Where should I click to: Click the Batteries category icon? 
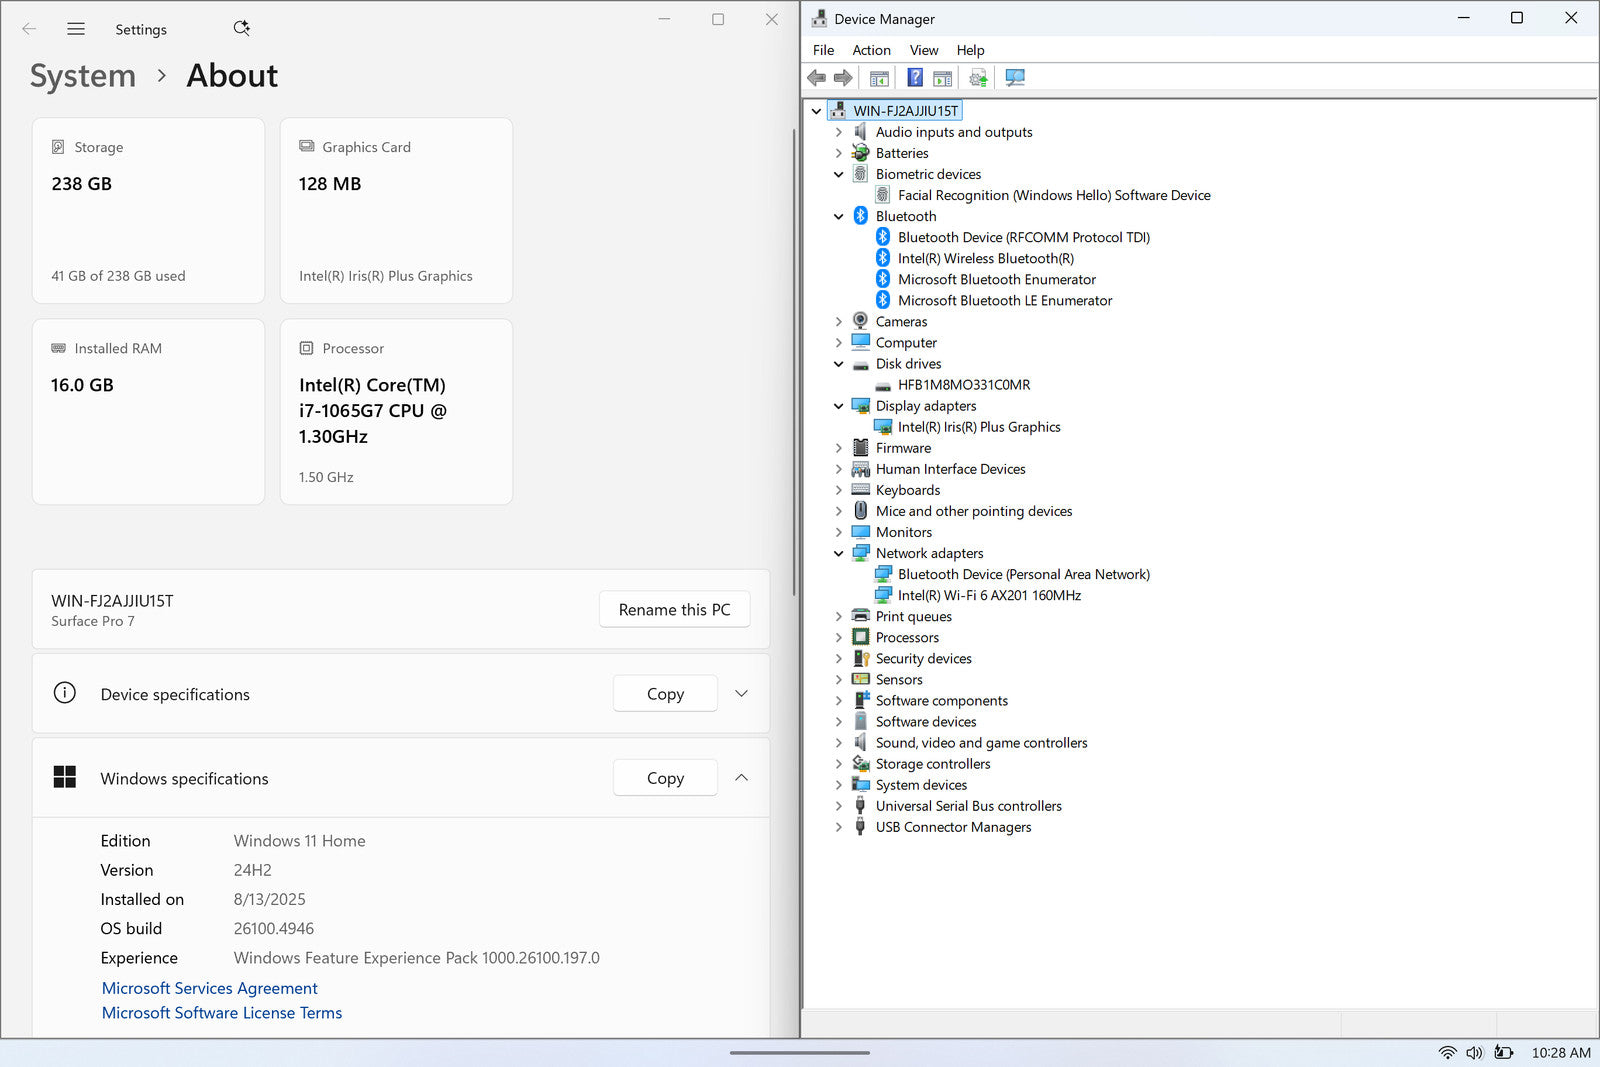pos(860,153)
